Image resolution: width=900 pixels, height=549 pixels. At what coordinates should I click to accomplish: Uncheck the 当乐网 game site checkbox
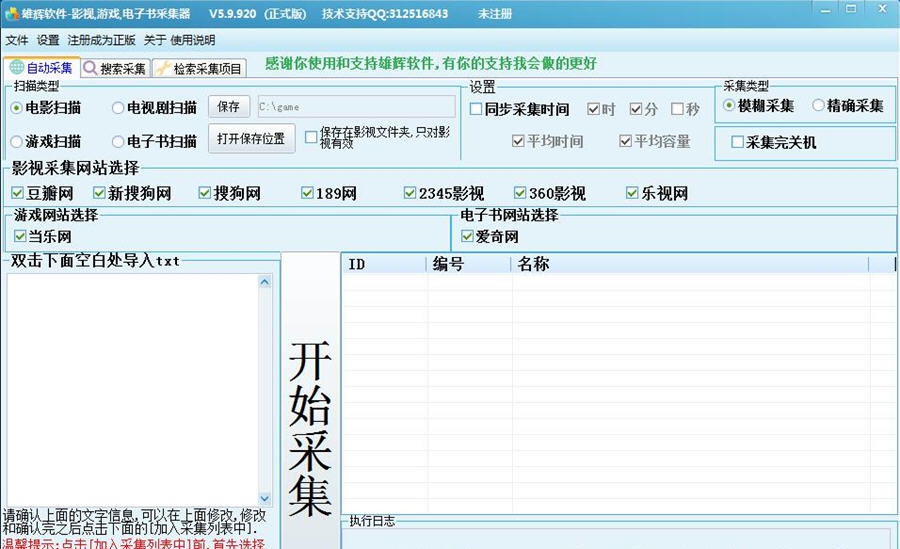coord(20,236)
